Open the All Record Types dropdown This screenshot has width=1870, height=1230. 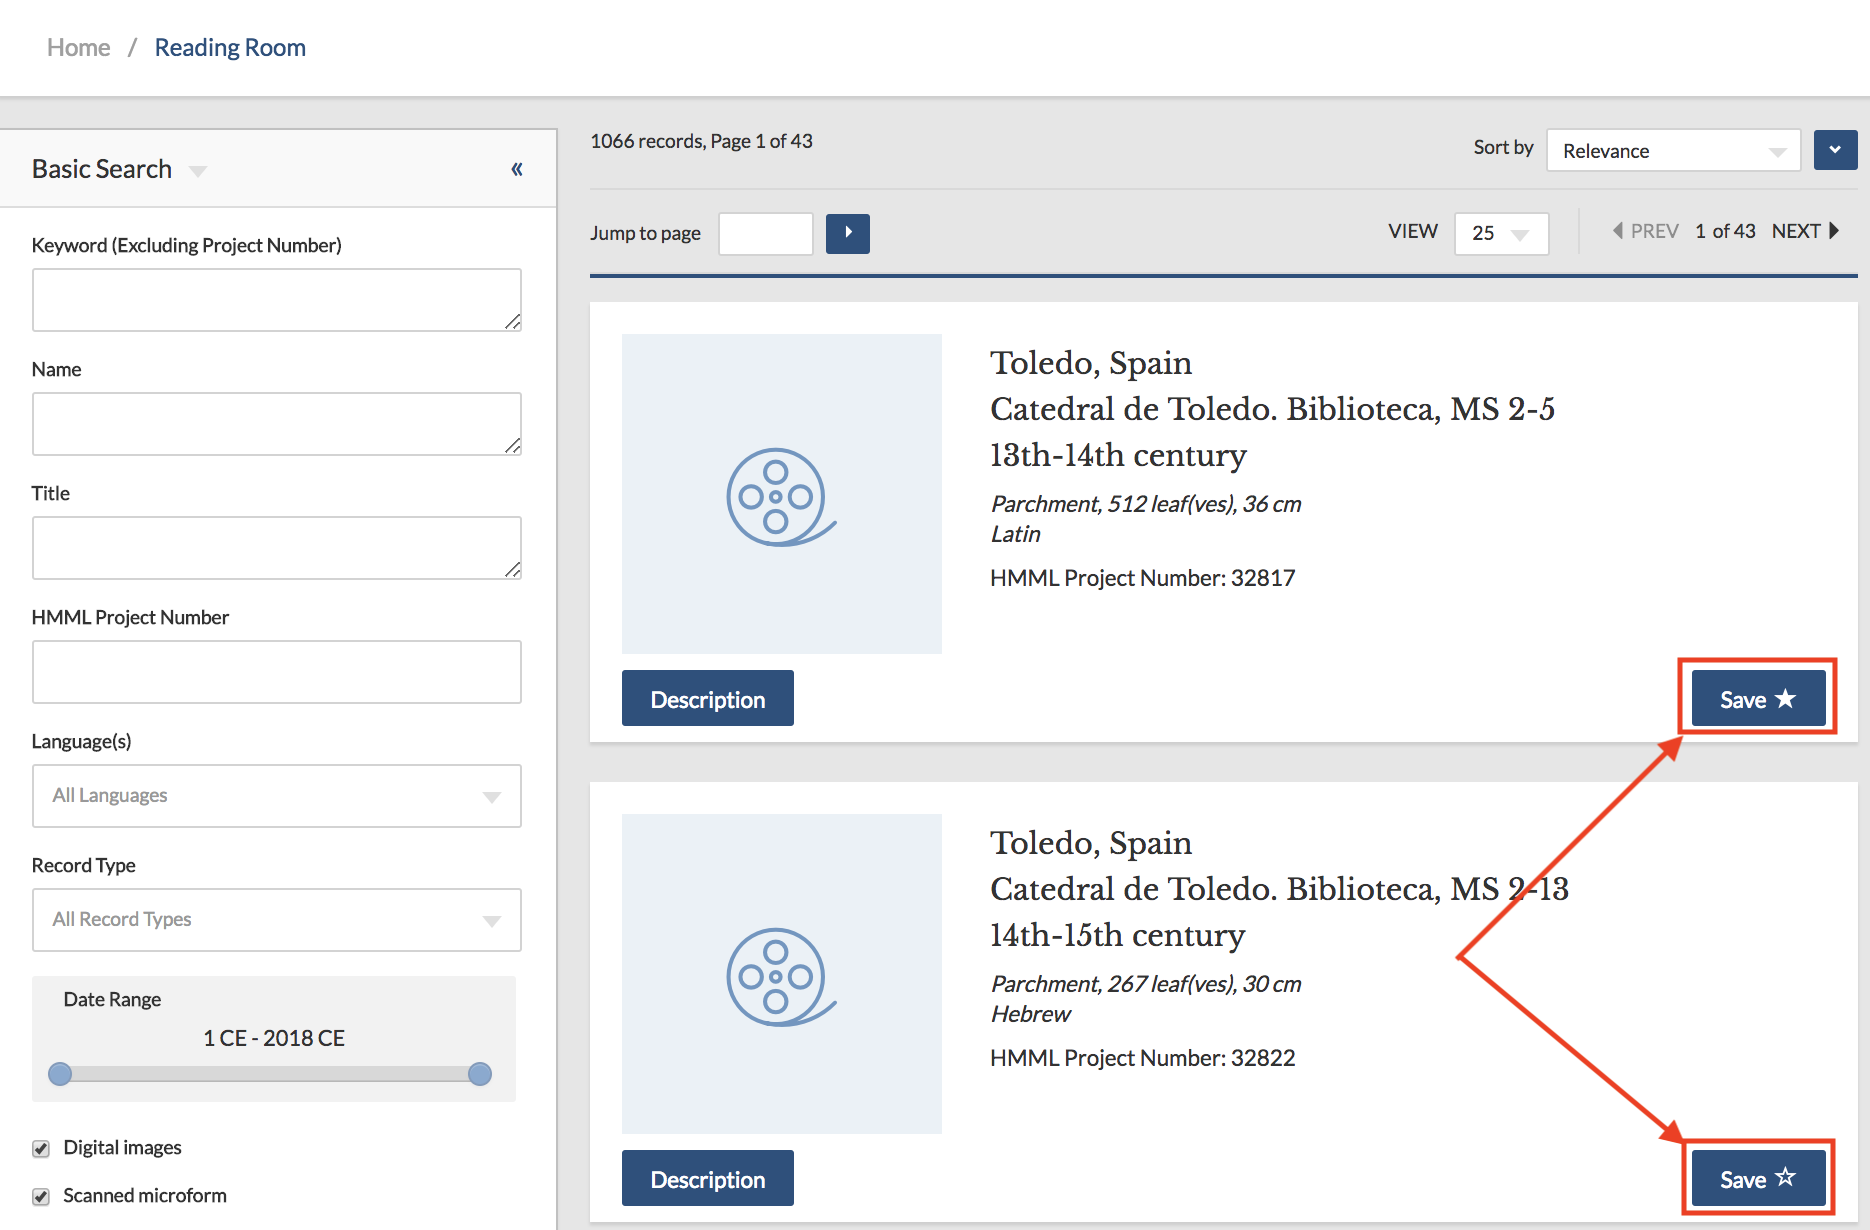point(276,920)
